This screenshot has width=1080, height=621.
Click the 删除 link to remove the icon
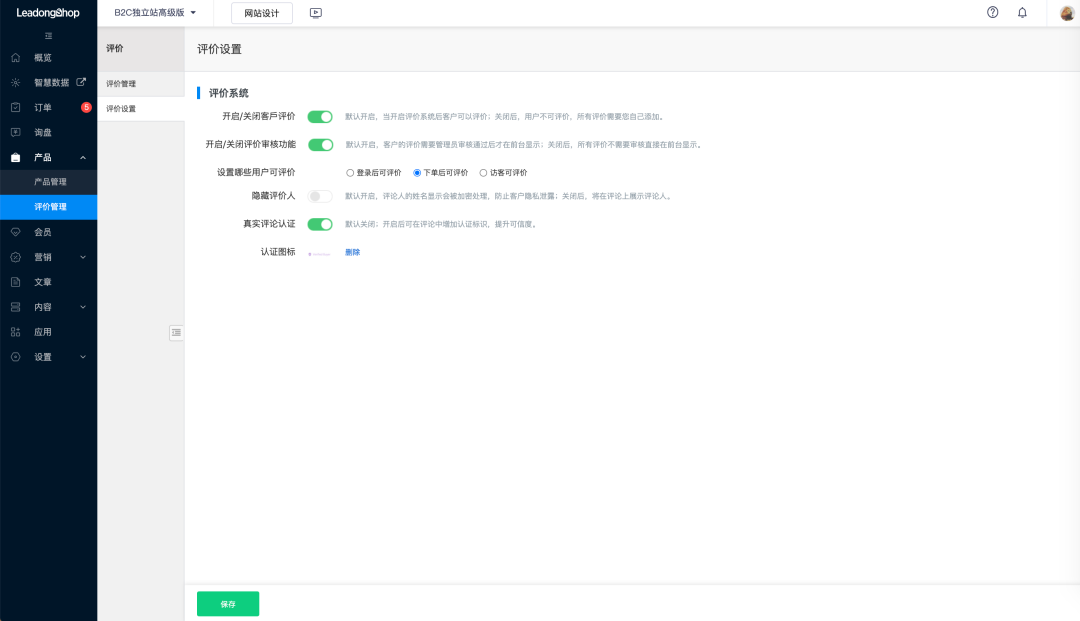click(352, 252)
